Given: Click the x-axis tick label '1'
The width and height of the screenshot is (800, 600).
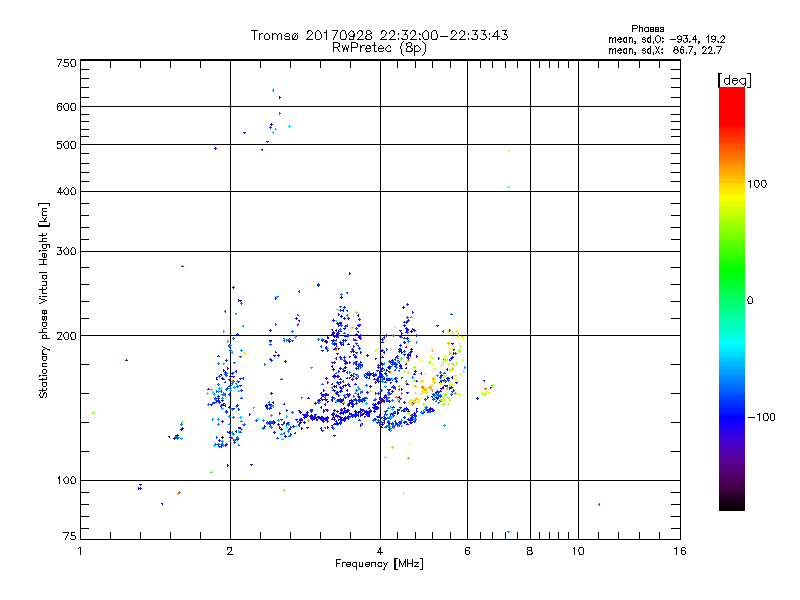Looking at the screenshot, I should click(80, 551).
